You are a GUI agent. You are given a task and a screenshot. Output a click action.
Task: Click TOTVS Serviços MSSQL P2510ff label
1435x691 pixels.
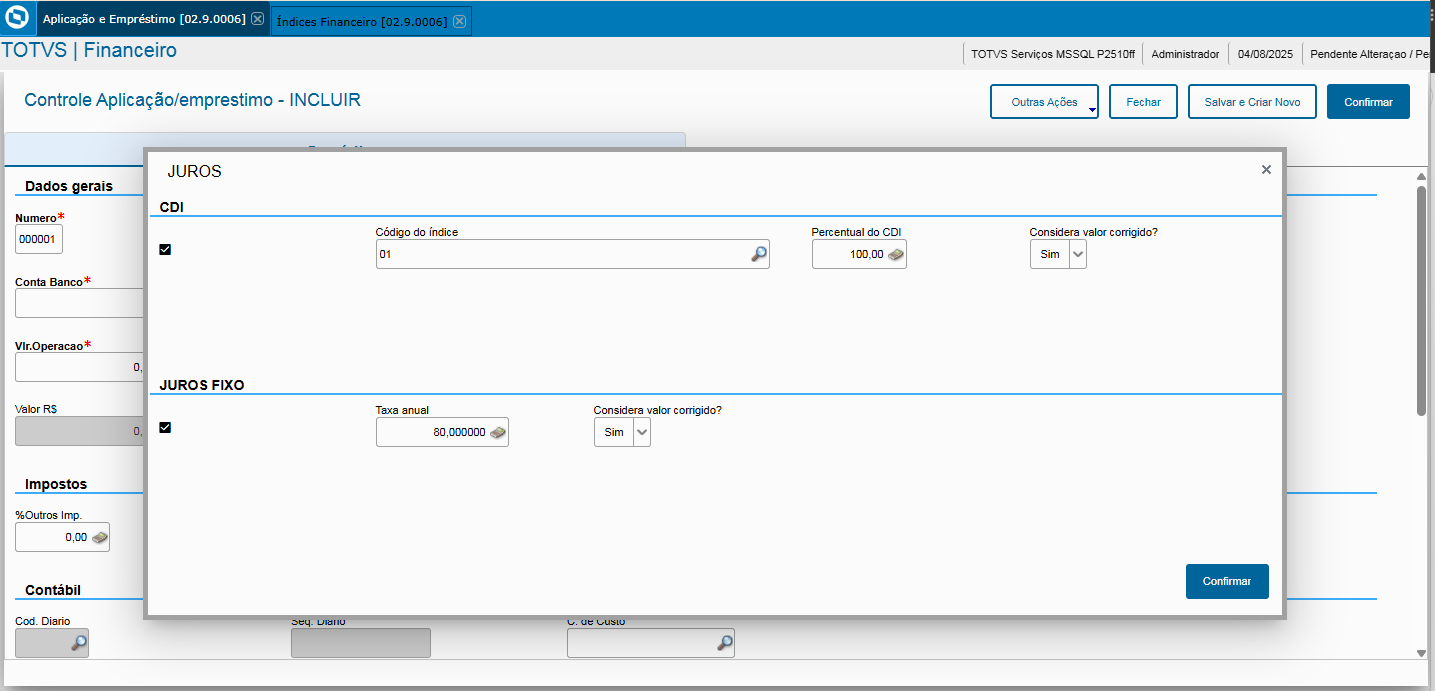coord(1053,54)
